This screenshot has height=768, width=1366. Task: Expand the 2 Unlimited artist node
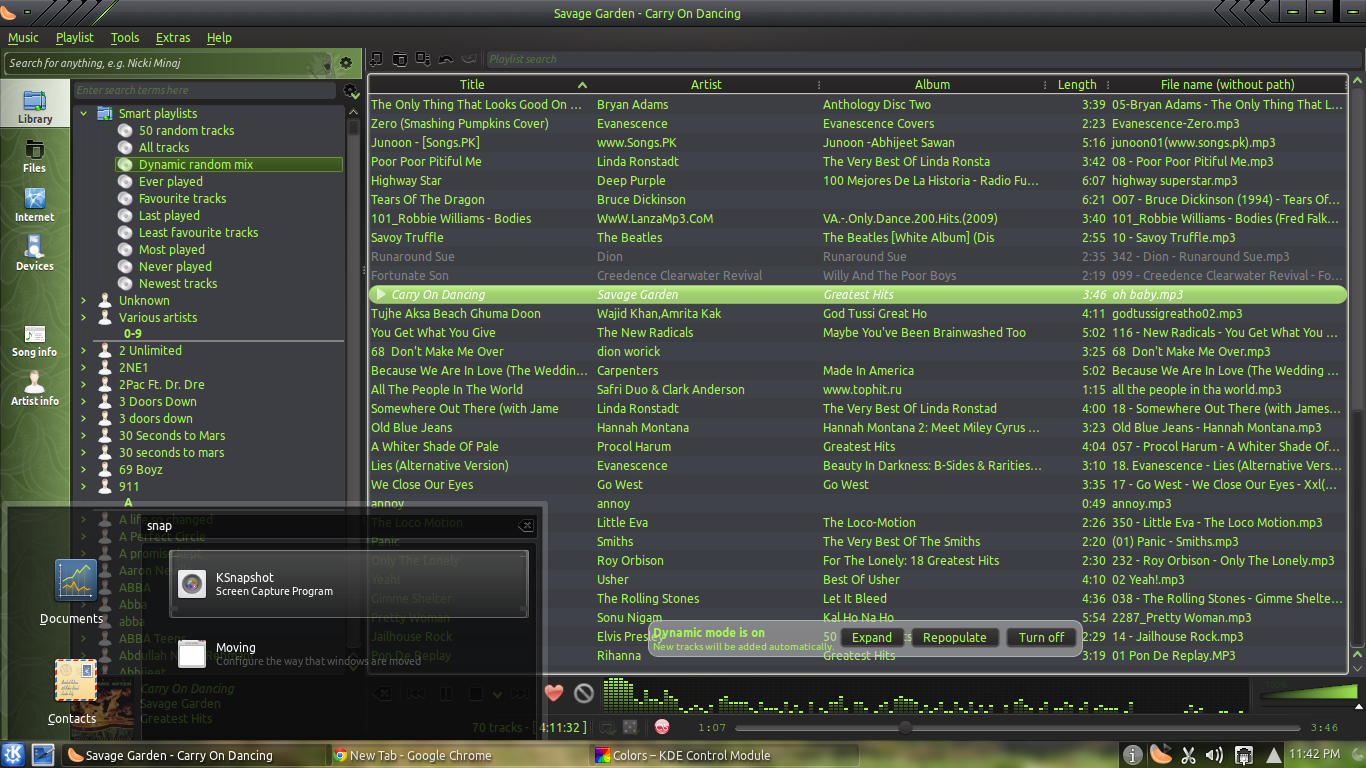[84, 350]
